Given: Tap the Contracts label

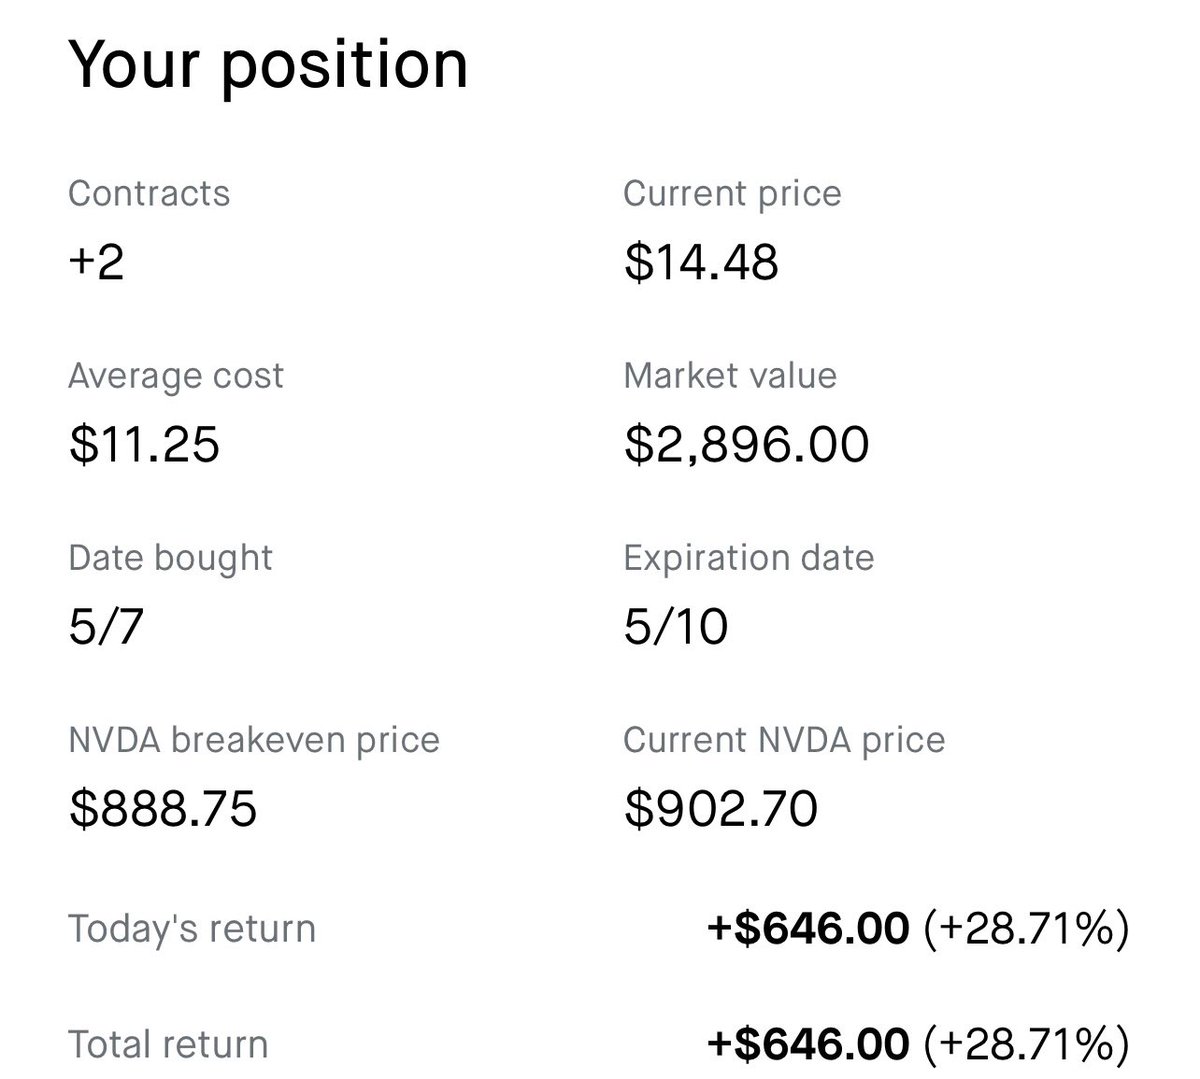Looking at the screenshot, I should click(149, 193).
